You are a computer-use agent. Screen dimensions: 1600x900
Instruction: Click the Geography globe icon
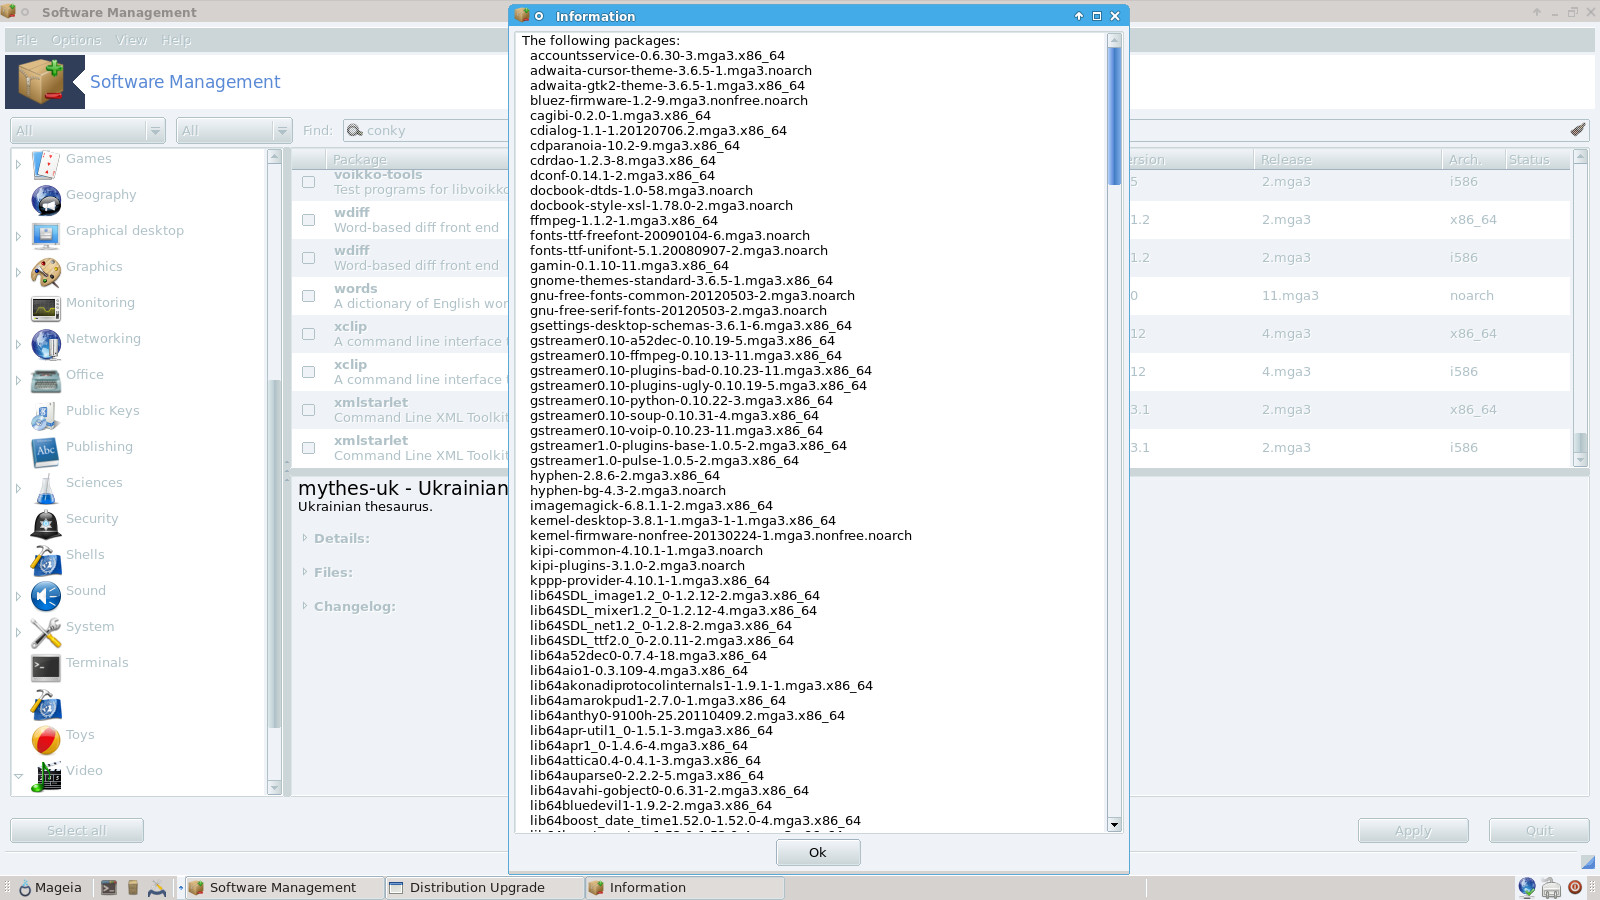[x=46, y=200]
